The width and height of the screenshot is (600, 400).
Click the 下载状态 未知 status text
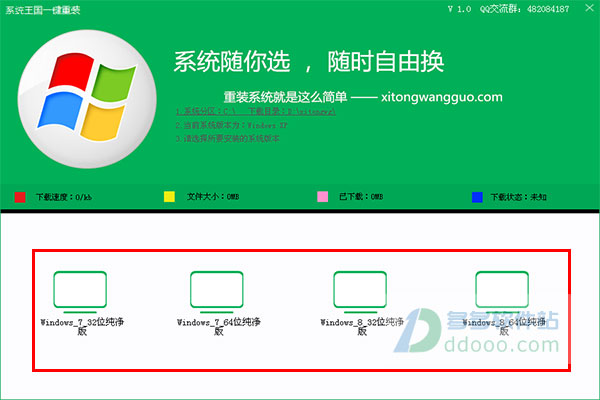click(x=523, y=198)
